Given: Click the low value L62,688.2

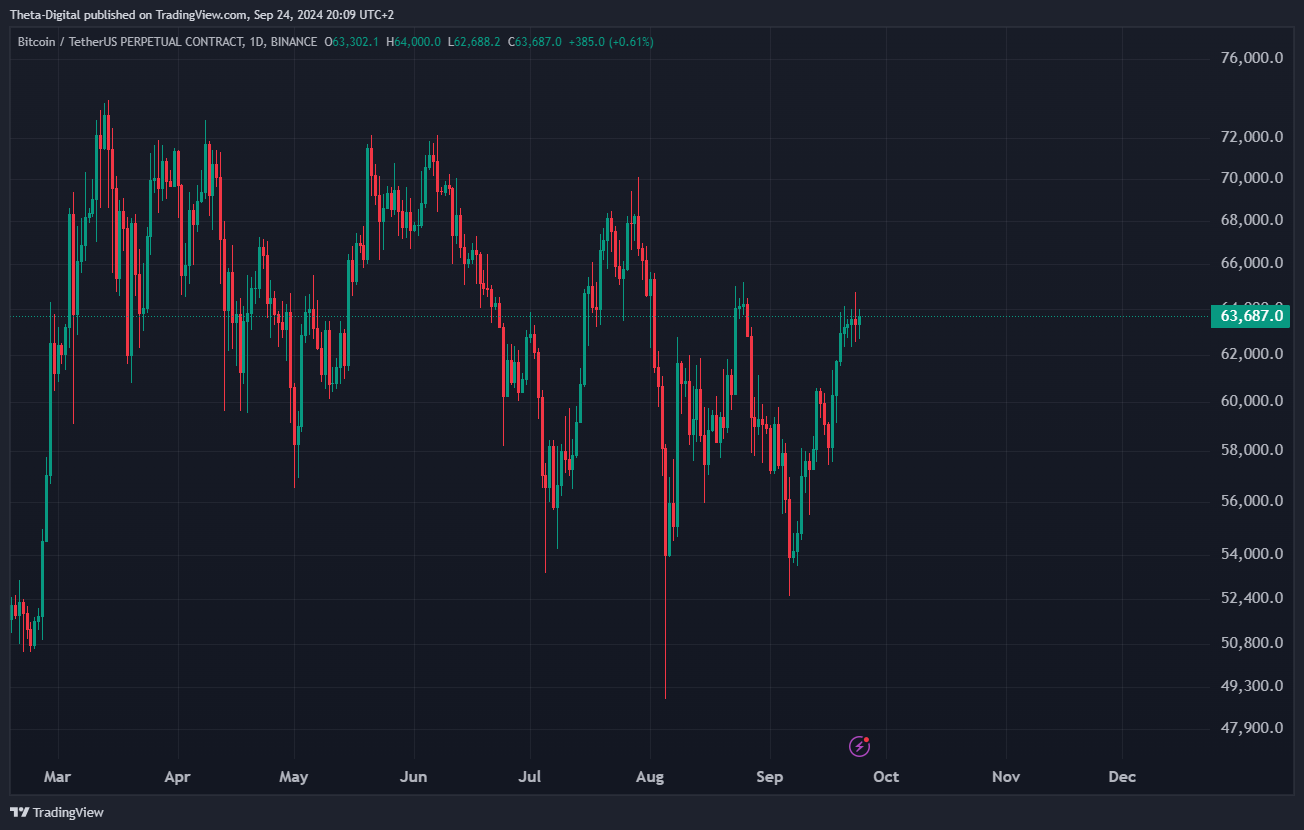Looking at the screenshot, I should point(474,42).
